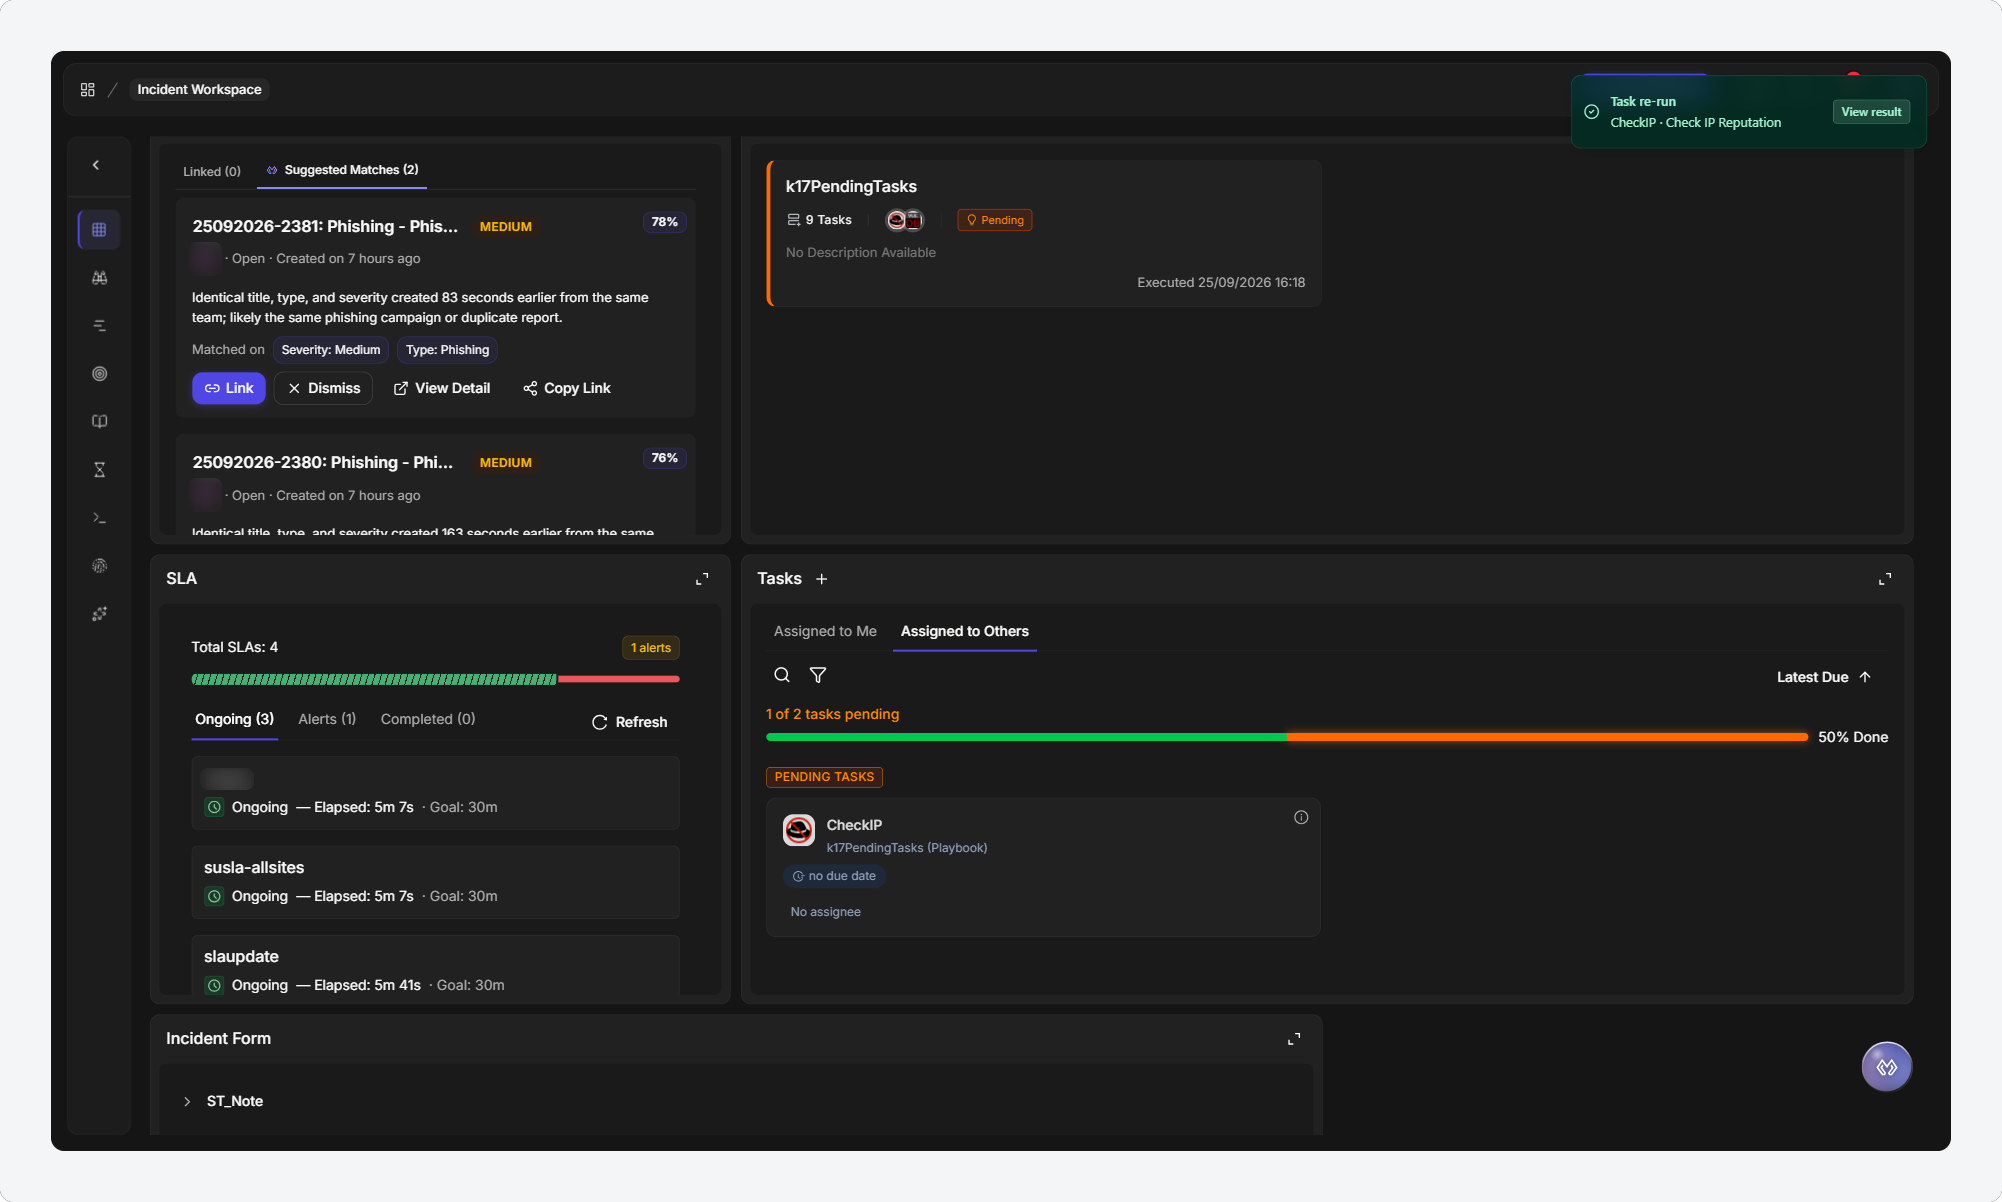Image resolution: width=2002 pixels, height=1202 pixels.
Task: Open the susla-allsites SLA entry
Action: pos(436,882)
